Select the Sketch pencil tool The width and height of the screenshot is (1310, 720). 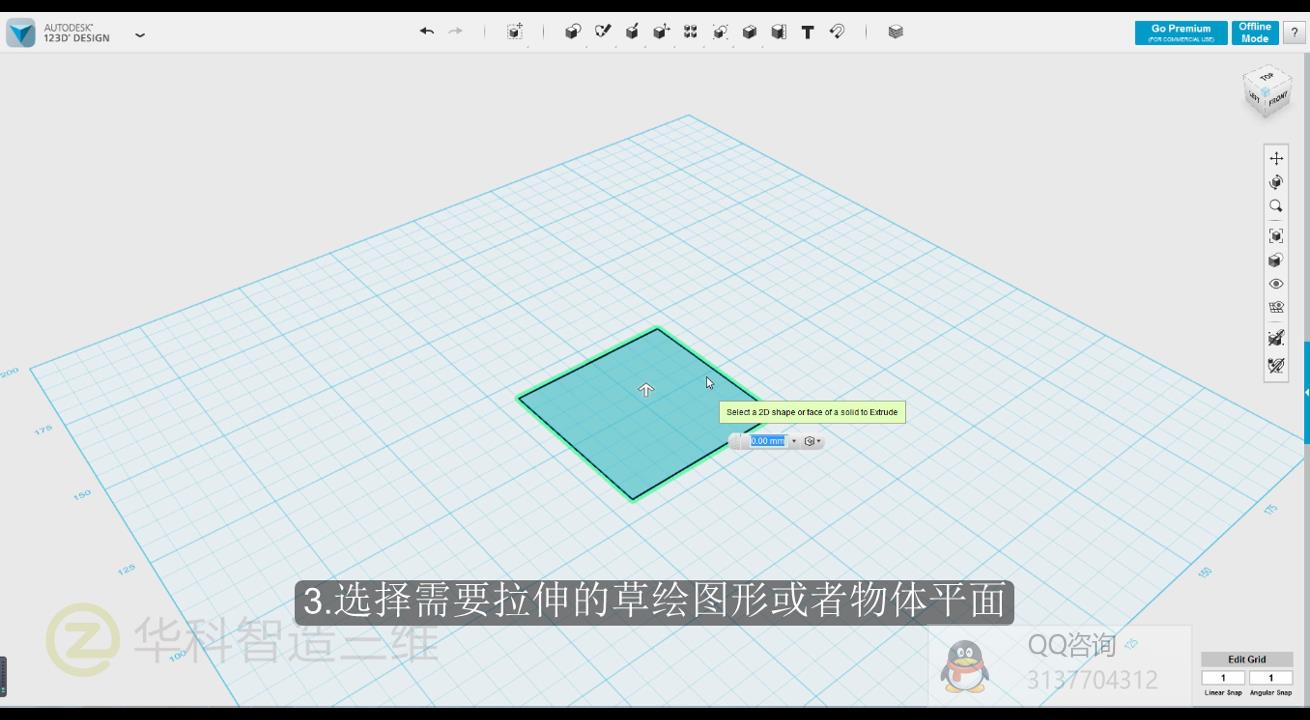click(603, 32)
